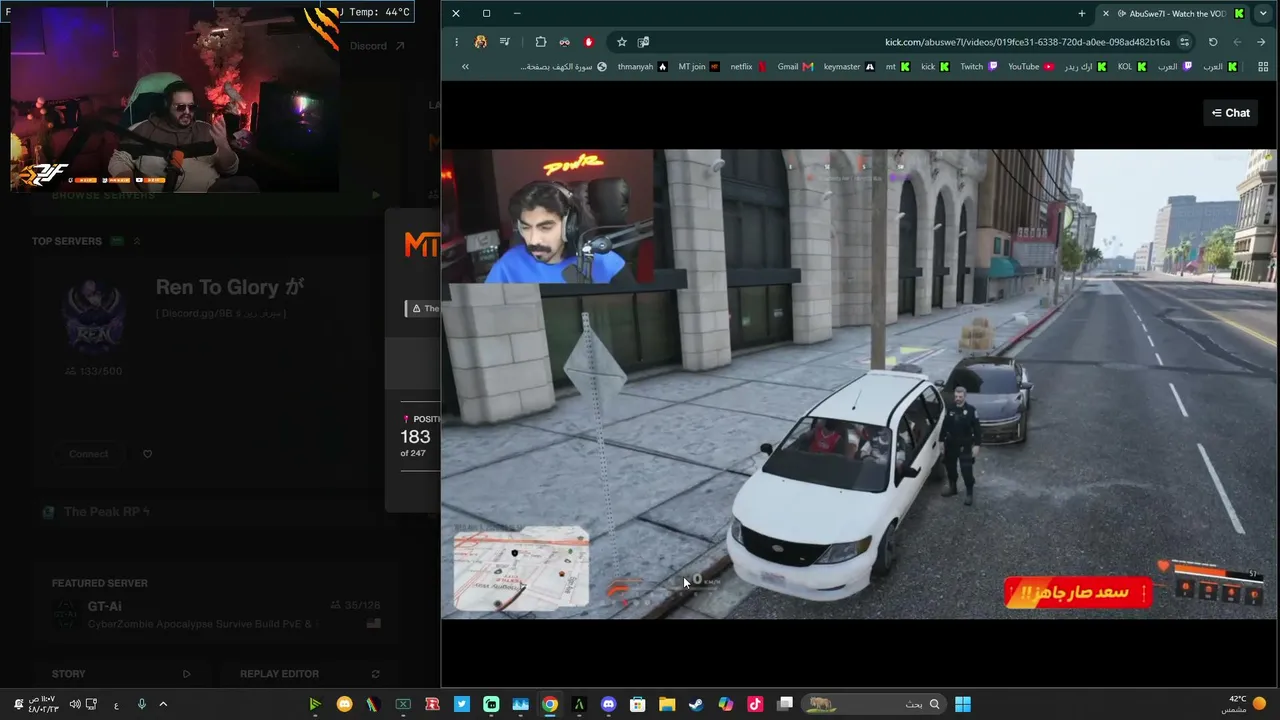1280x720 pixels.
Task: Open the browser three-dot menu
Action: coord(456,42)
